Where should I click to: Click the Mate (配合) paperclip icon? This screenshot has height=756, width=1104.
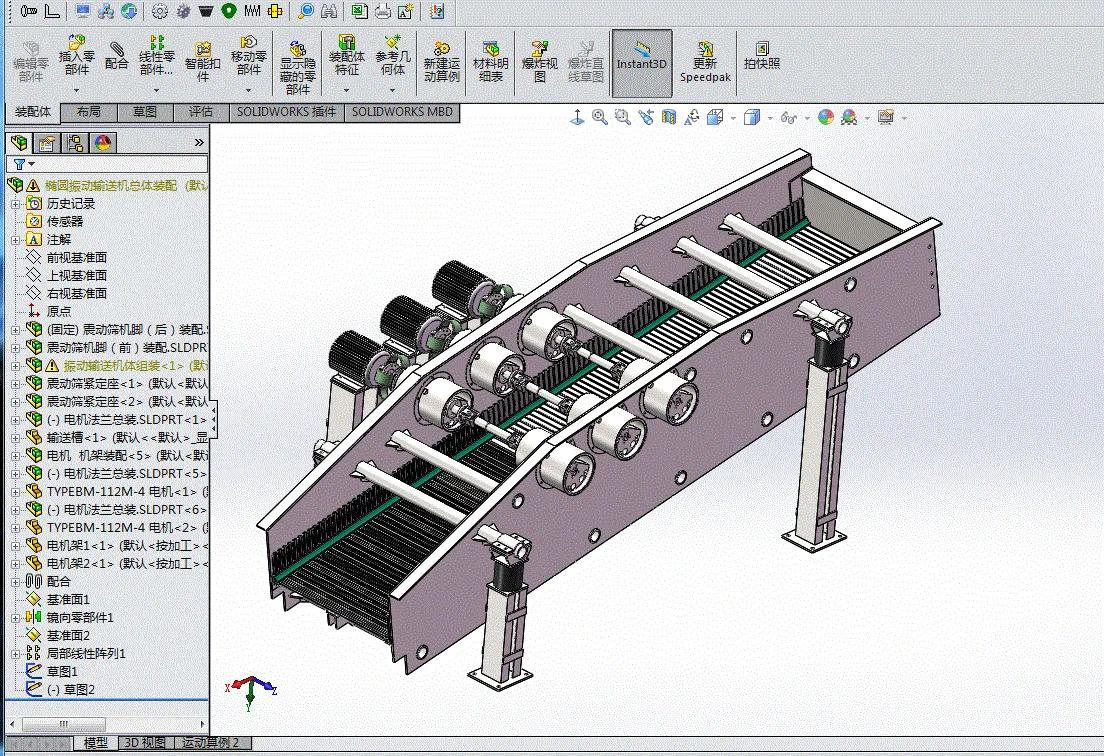tap(117, 49)
